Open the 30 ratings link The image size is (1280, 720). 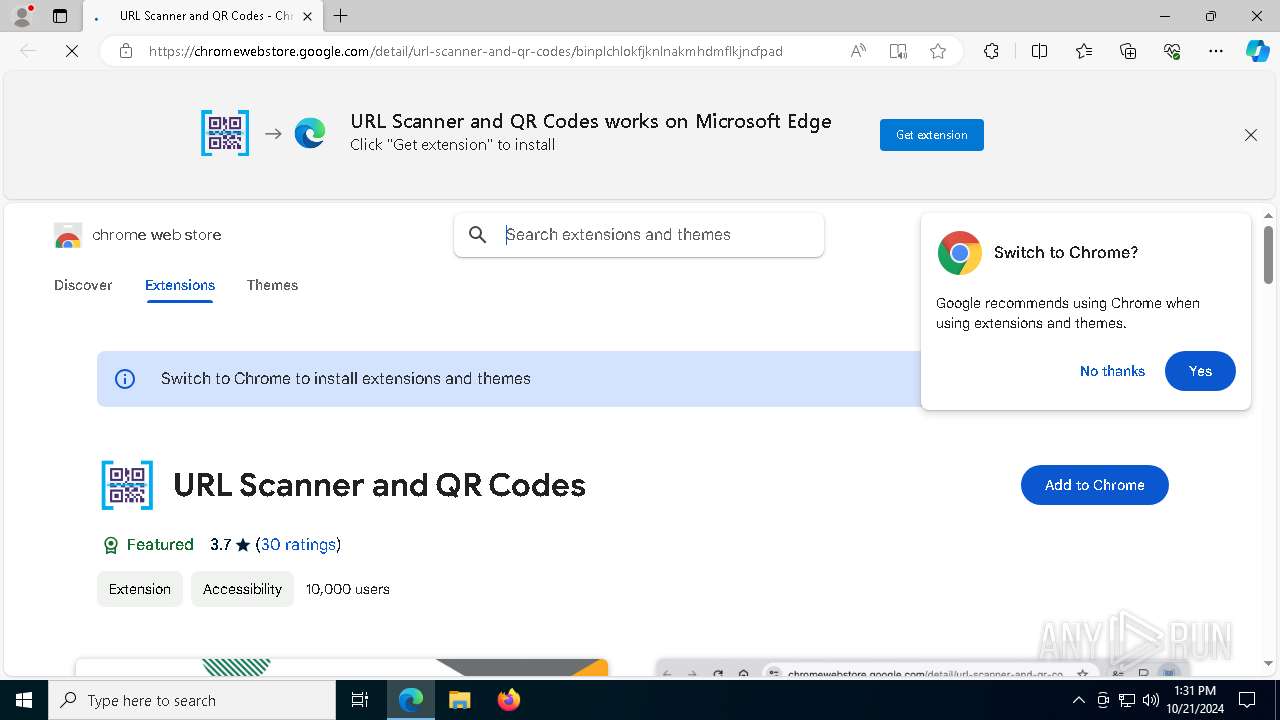(x=298, y=545)
